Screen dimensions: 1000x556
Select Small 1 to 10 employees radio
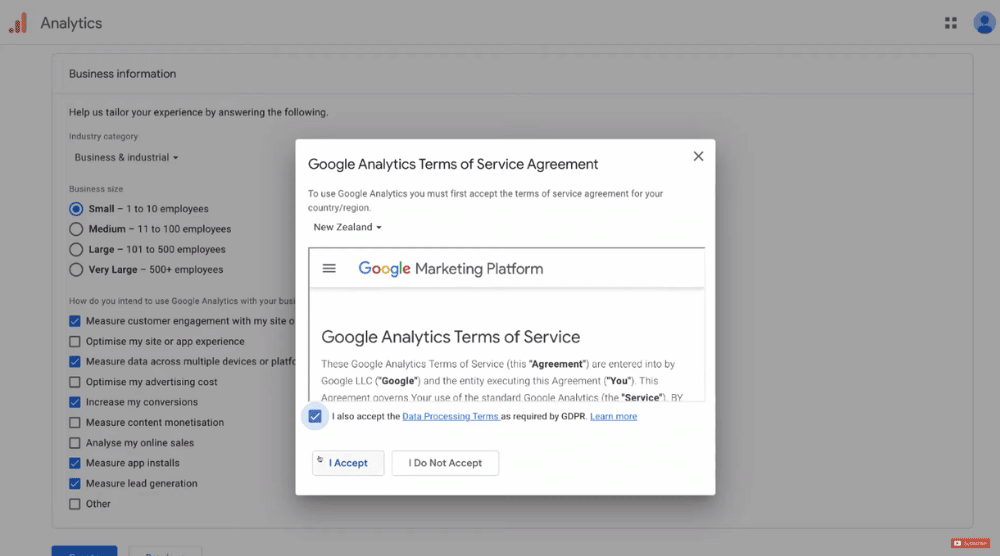76,208
